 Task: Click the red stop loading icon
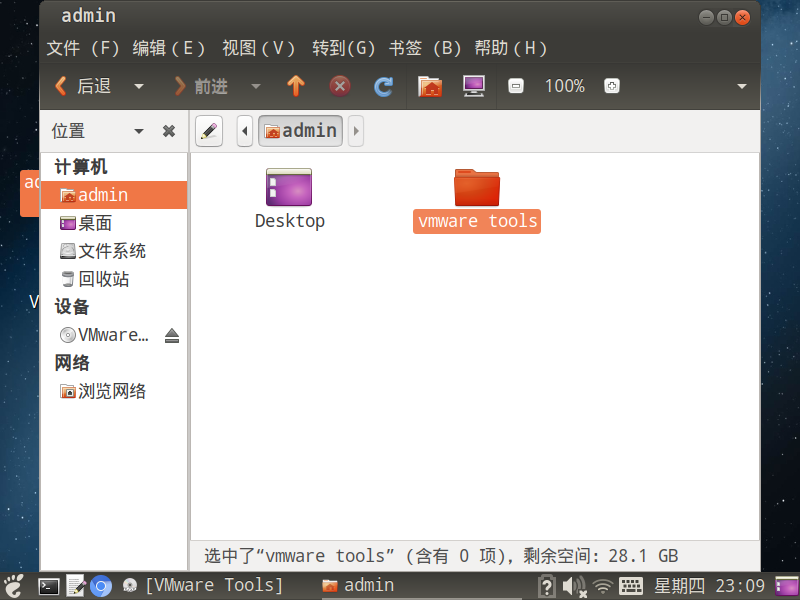coord(340,86)
